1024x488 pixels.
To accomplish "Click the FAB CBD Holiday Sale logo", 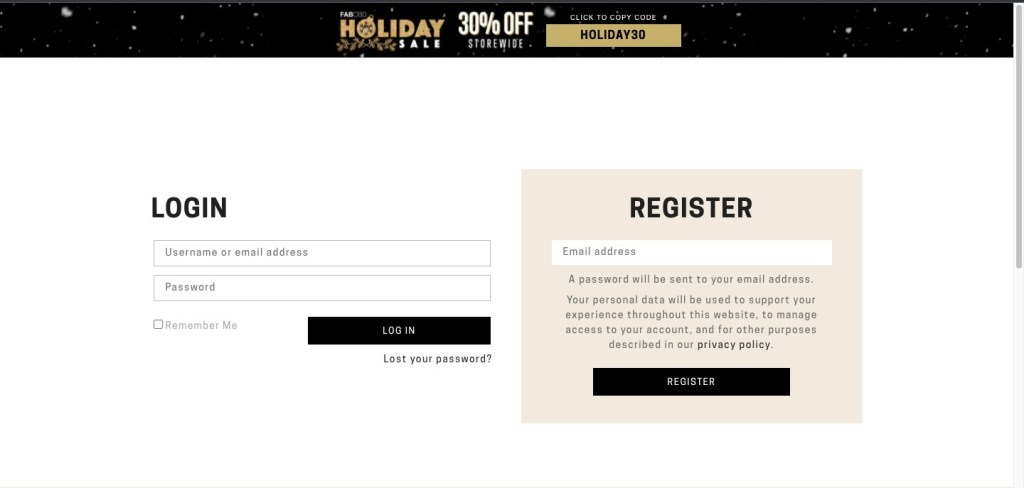I will 391,30.
